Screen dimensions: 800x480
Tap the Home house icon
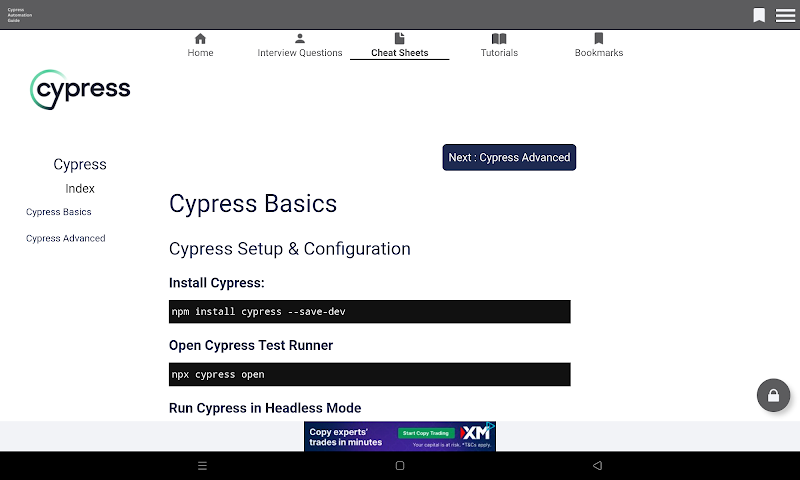pyautogui.click(x=200, y=38)
